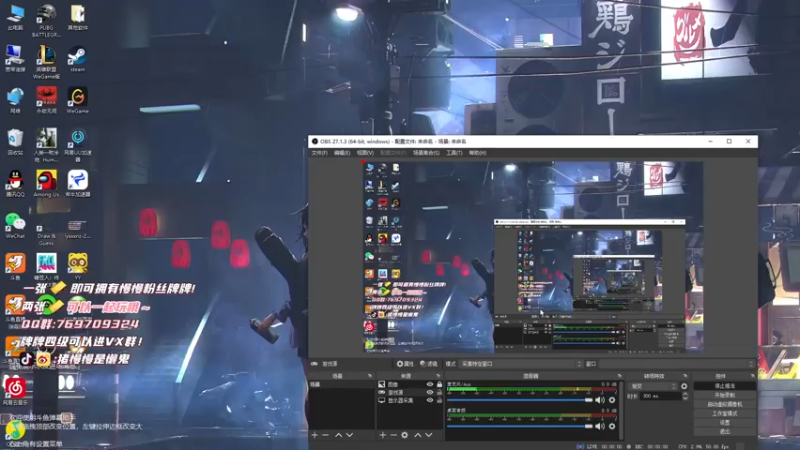Click 启动虚拟摄像机 virtual camera button
The width and height of the screenshot is (800, 450).
(x=724, y=404)
